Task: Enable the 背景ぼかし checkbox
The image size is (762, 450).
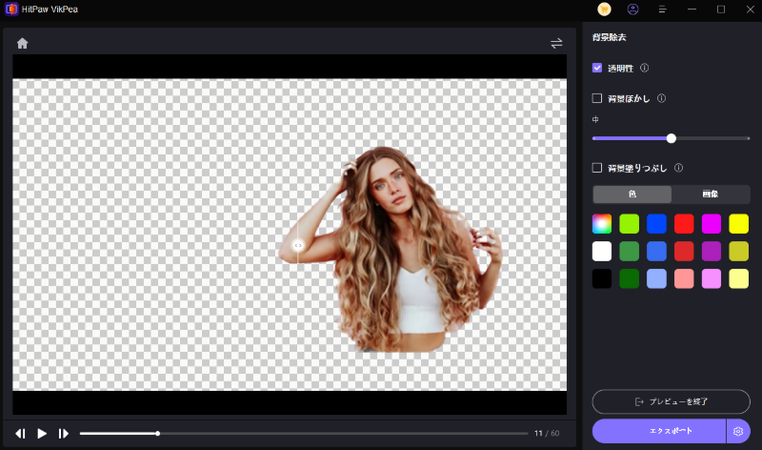Action: click(x=597, y=99)
